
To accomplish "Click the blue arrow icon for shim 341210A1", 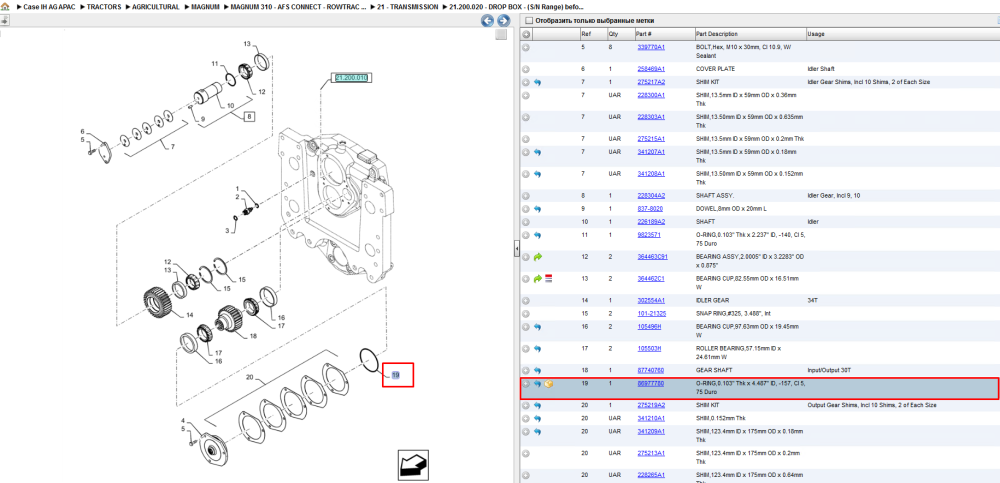I will [537, 419].
